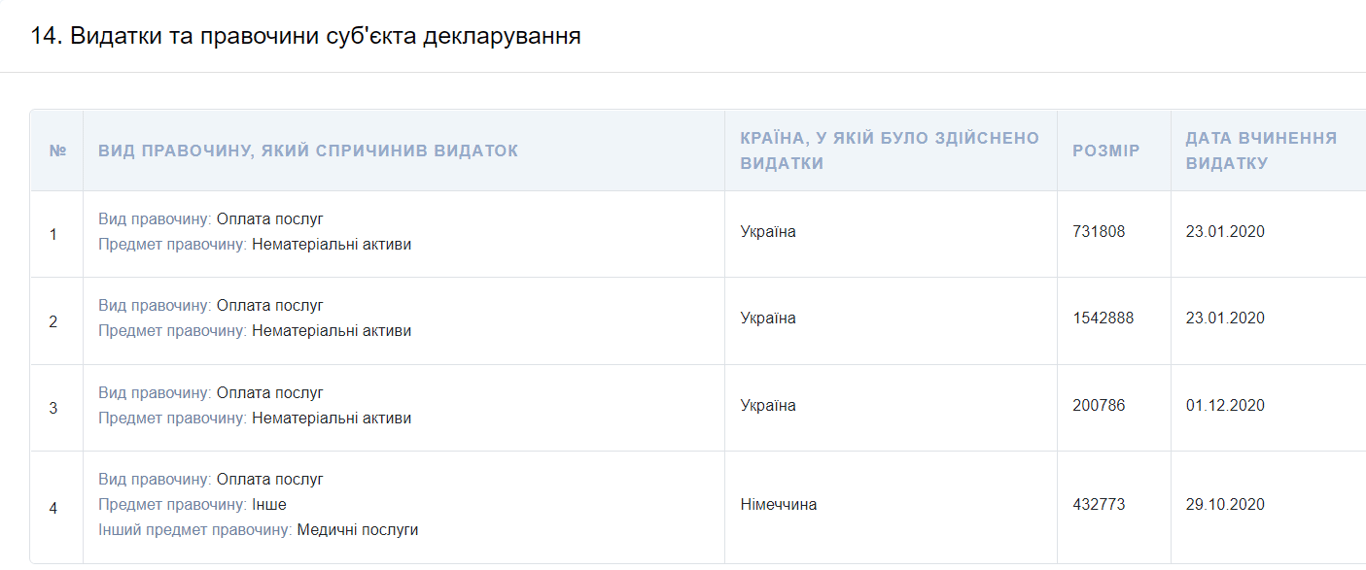
Task: Click the "Інше" subject value in row 4
Action: 268,505
